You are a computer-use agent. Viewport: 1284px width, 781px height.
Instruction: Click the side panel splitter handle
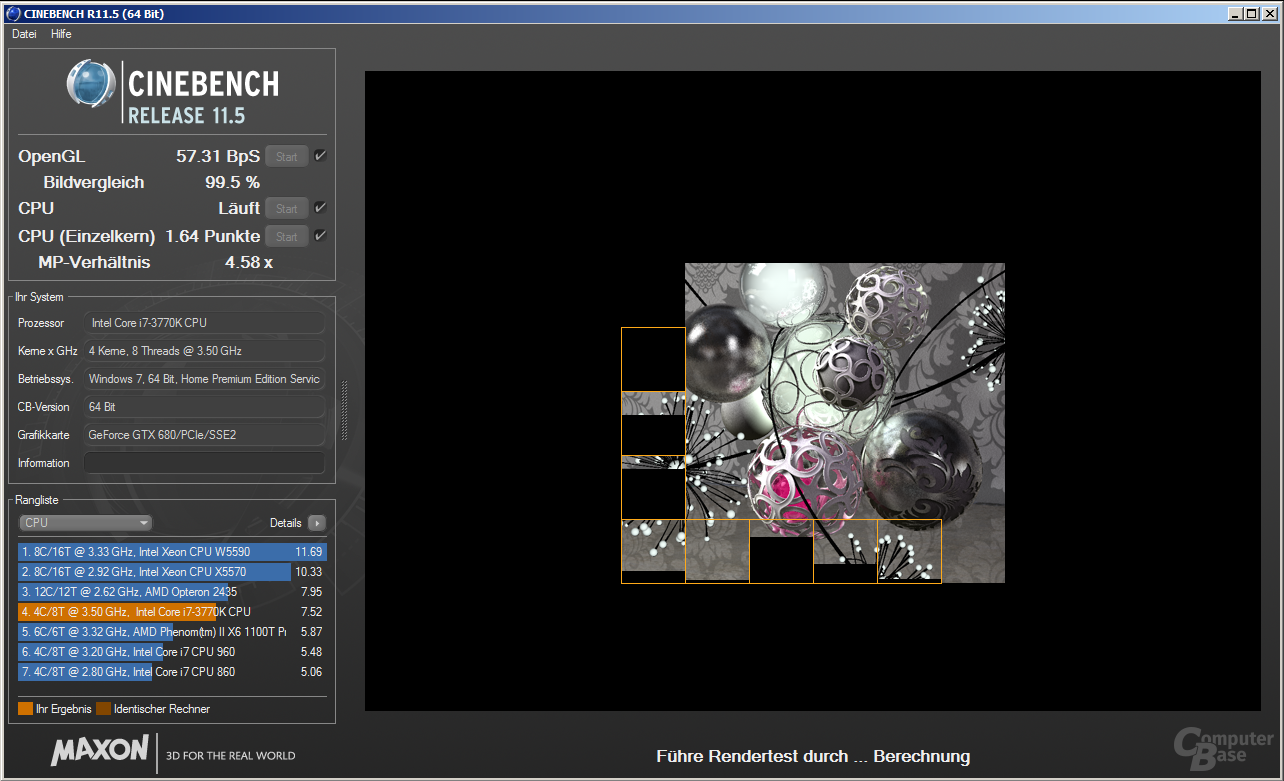point(345,410)
